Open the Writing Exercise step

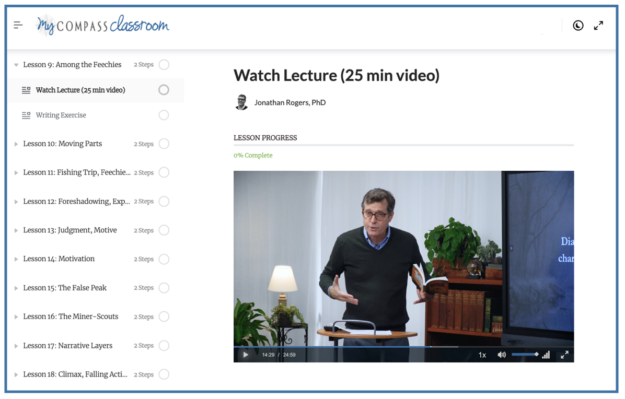[61, 115]
